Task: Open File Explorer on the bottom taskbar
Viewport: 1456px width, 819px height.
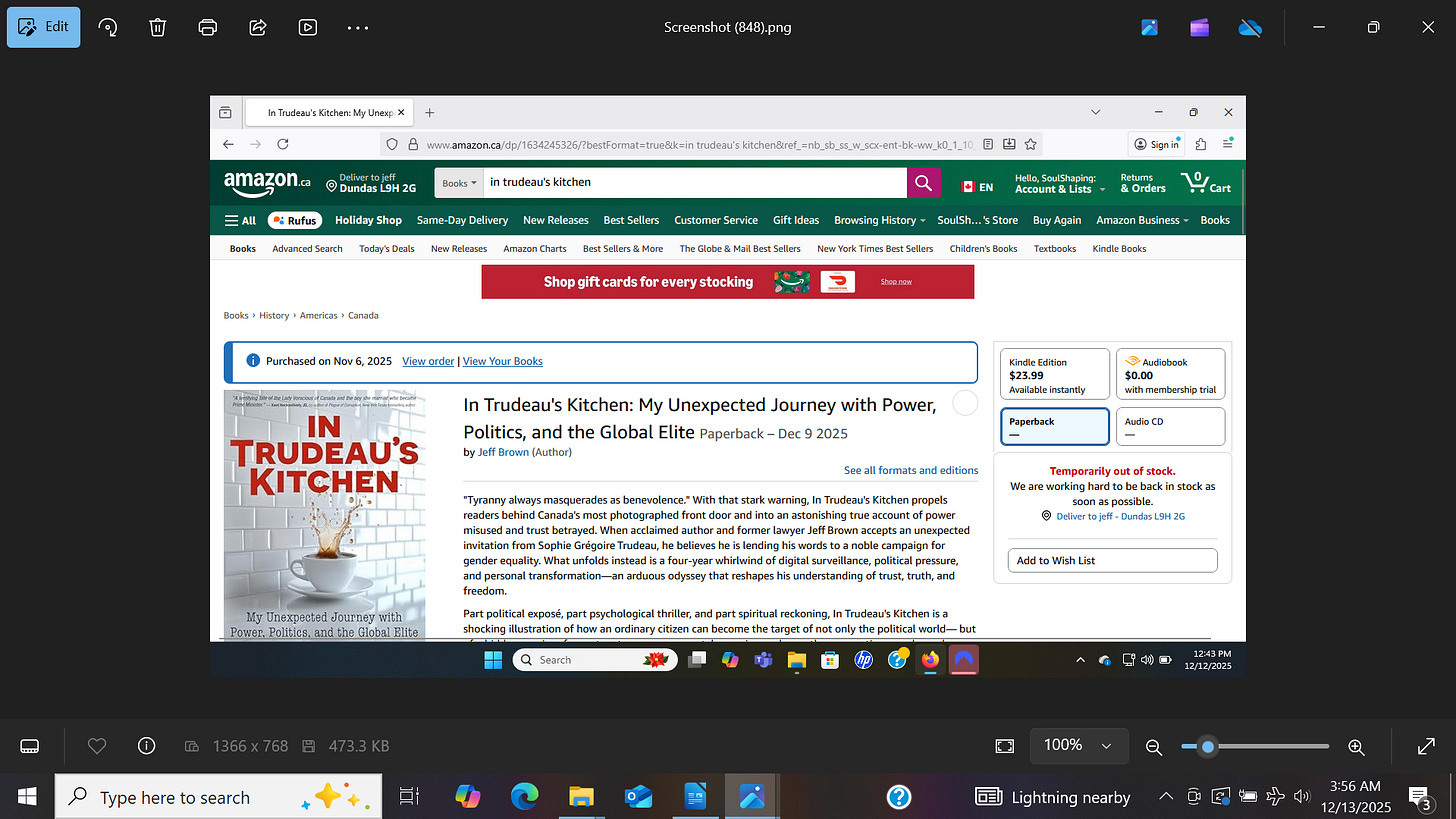Action: tap(581, 797)
